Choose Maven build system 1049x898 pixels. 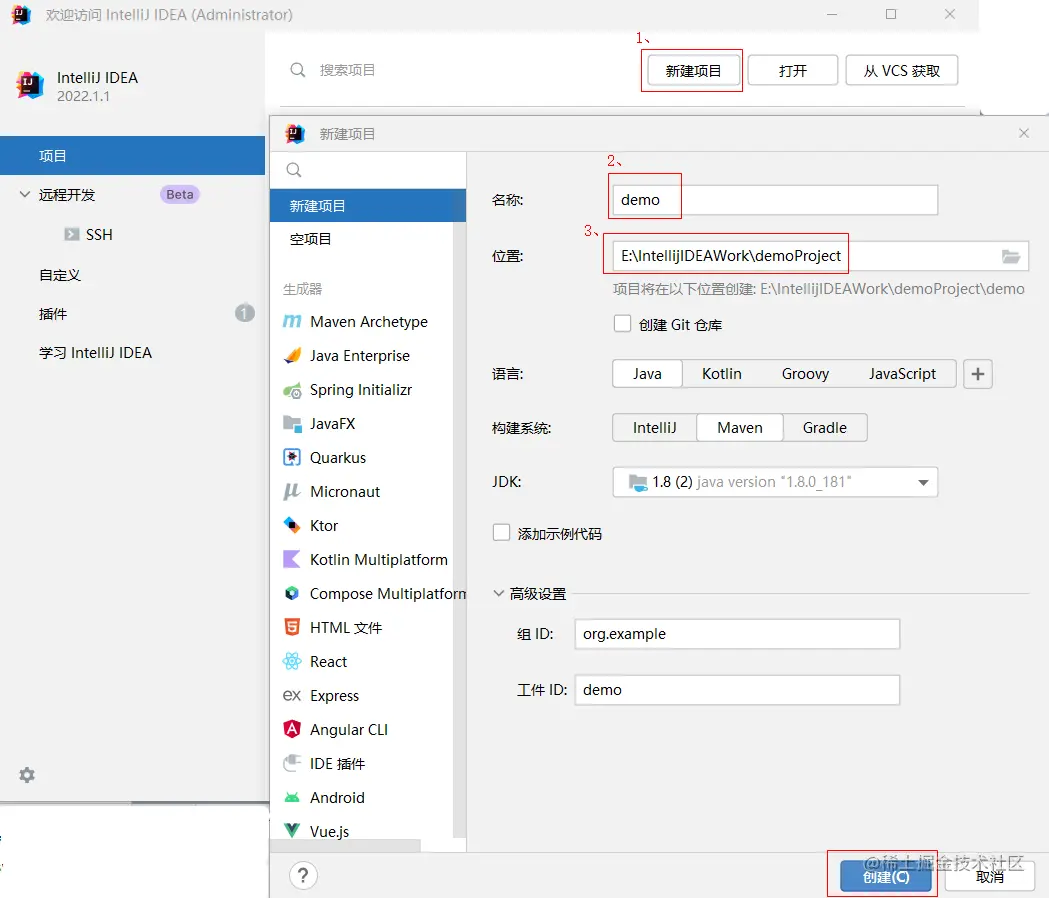click(x=740, y=428)
